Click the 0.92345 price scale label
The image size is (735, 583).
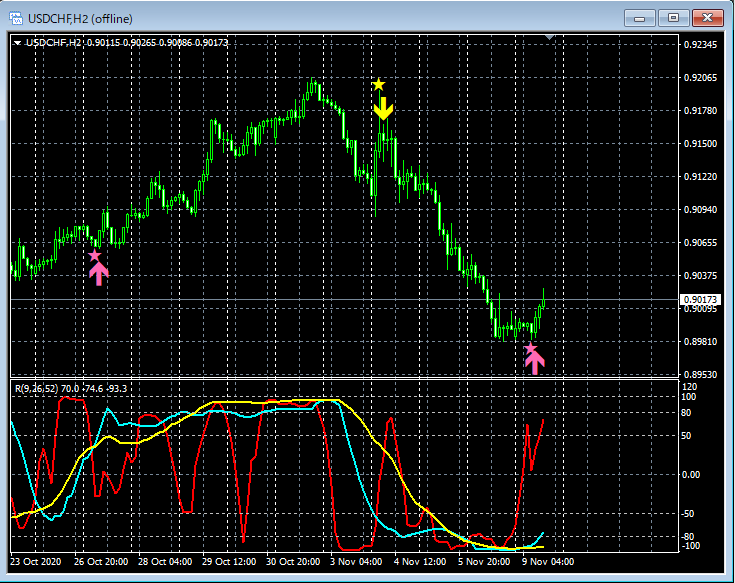point(700,45)
